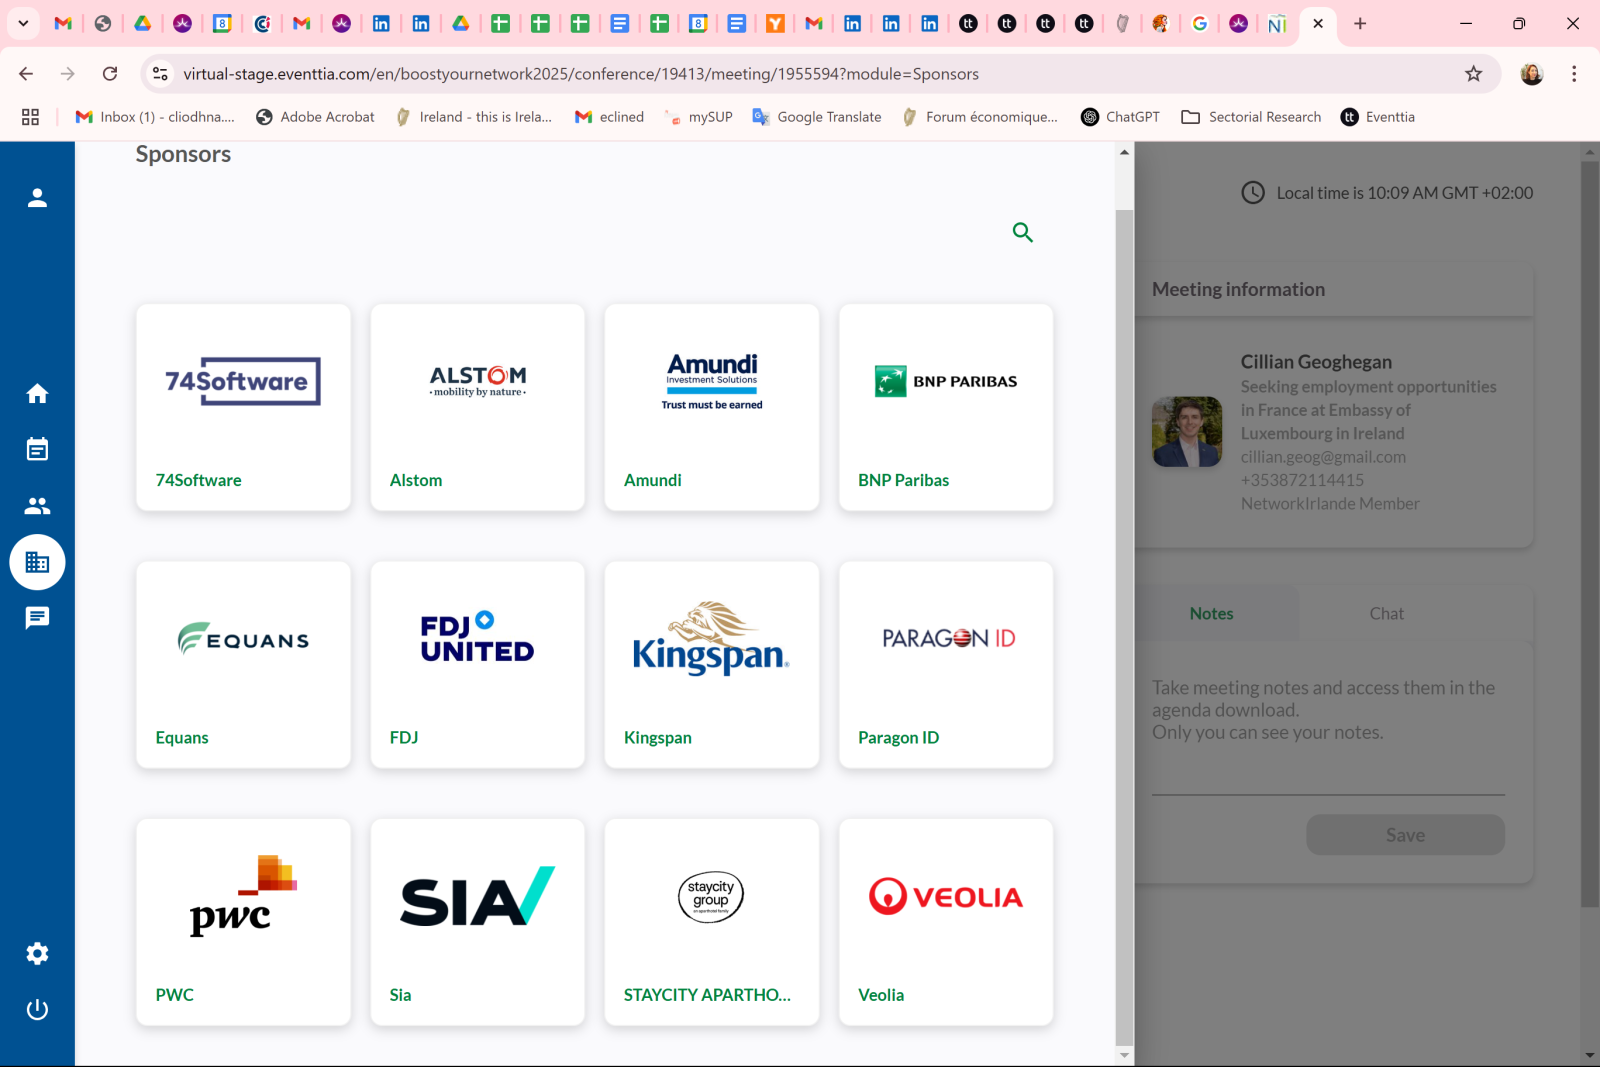Open PWC sponsor card
1600x1067 pixels.
pos(243,922)
